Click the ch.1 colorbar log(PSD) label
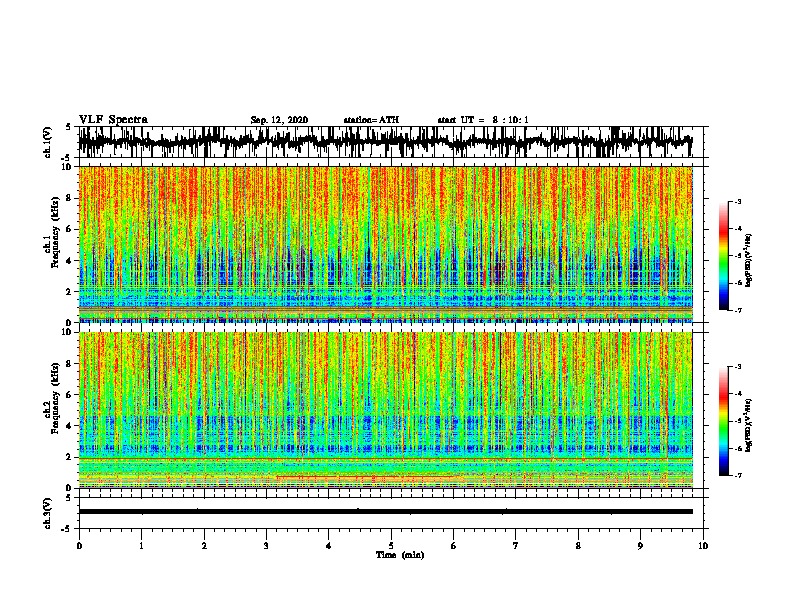This screenshot has height=612, width=792. coord(749,260)
